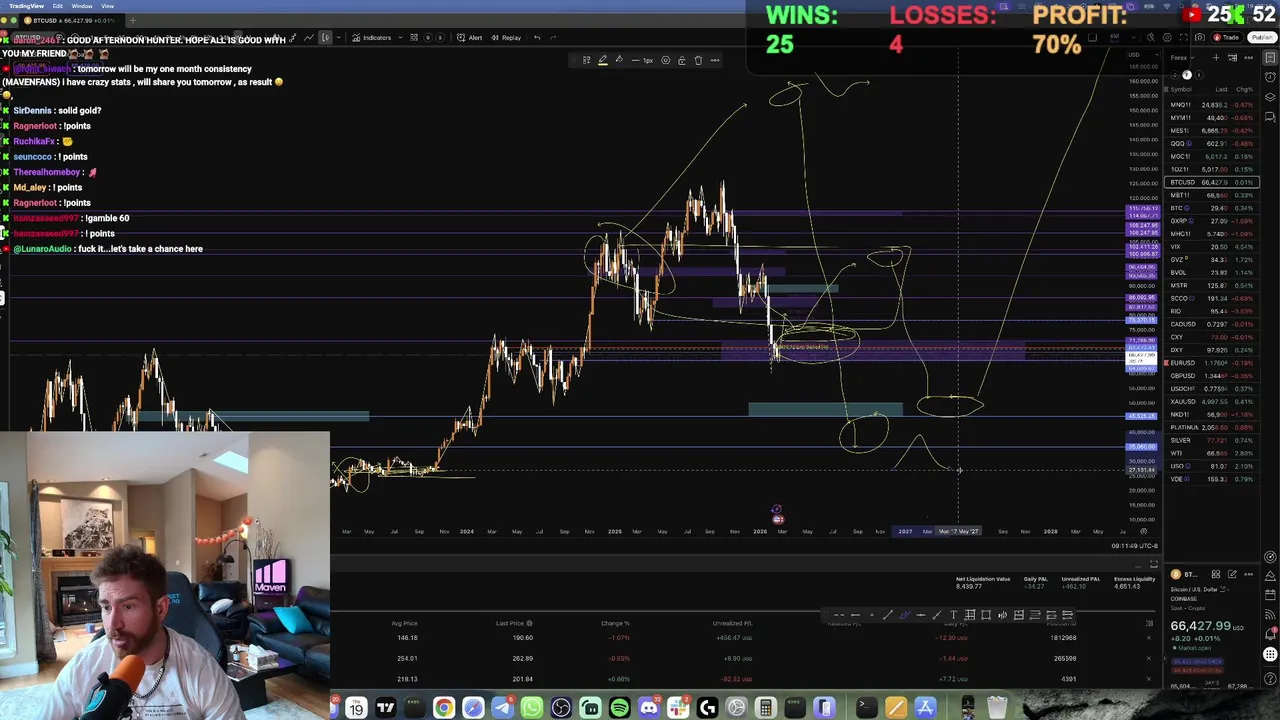Viewport: 1280px width, 720px height.
Task: Open the Chats sidebar icon
Action: tap(1270, 117)
